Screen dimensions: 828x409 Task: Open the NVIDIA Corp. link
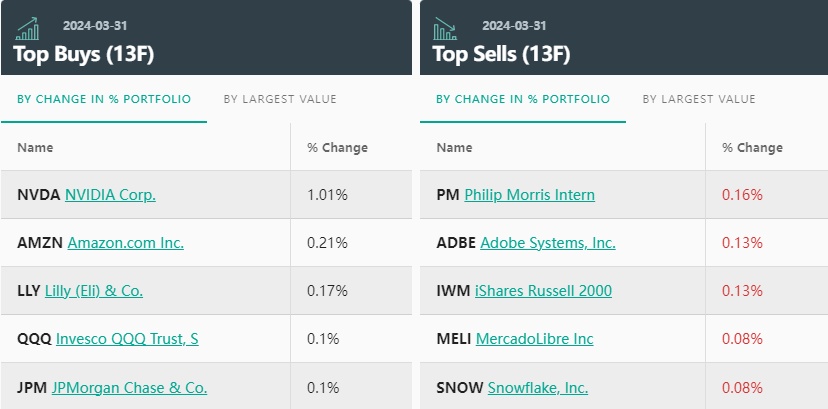point(110,195)
